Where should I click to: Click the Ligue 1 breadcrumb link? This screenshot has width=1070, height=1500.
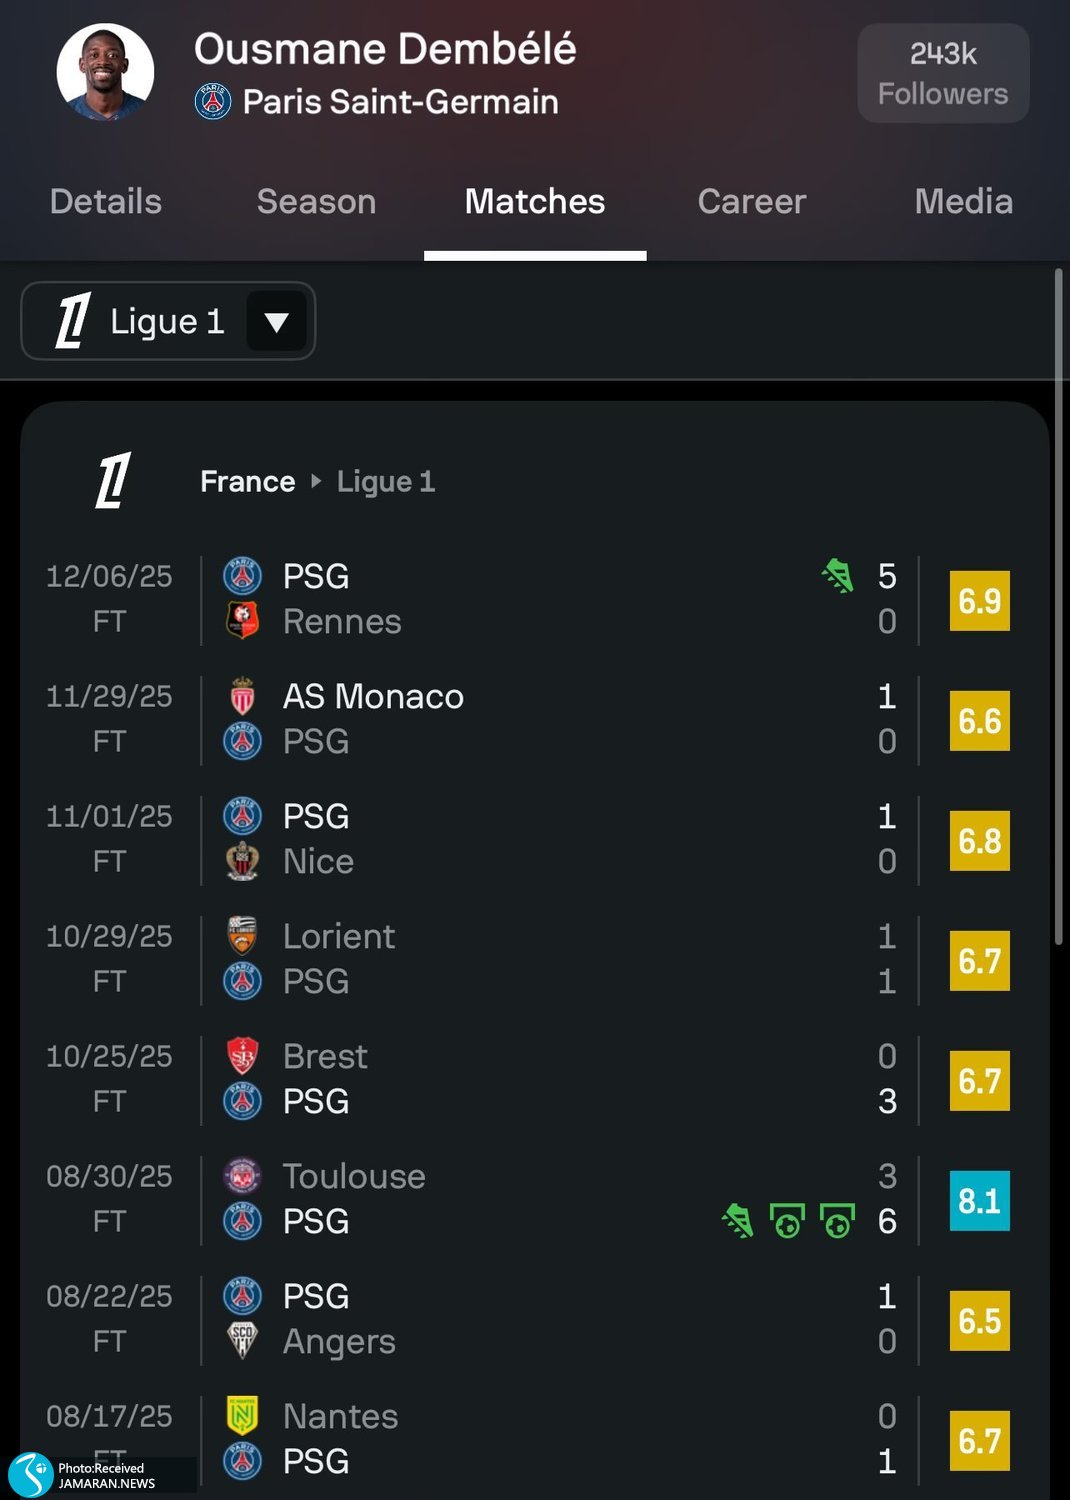coord(386,482)
